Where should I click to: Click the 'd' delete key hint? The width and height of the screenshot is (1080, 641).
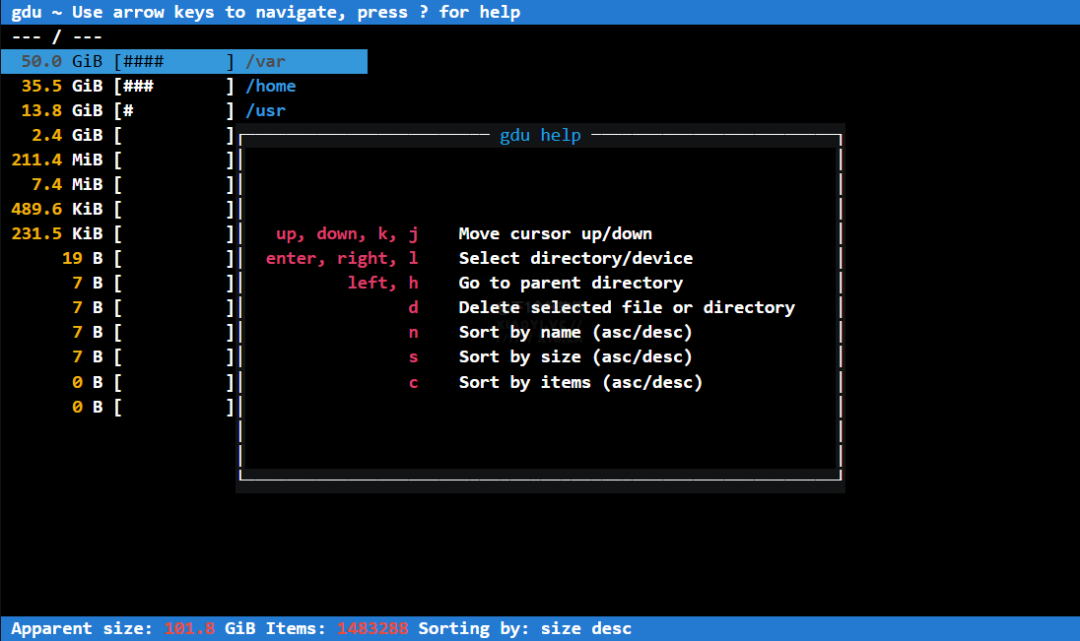click(413, 308)
